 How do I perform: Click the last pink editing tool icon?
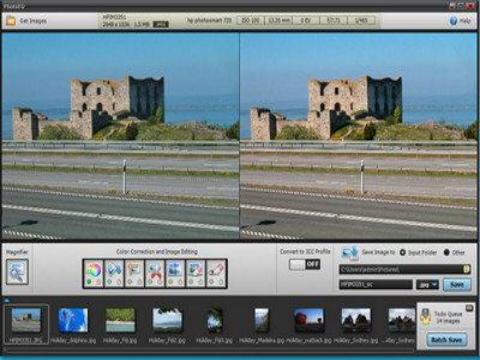[x=216, y=273]
